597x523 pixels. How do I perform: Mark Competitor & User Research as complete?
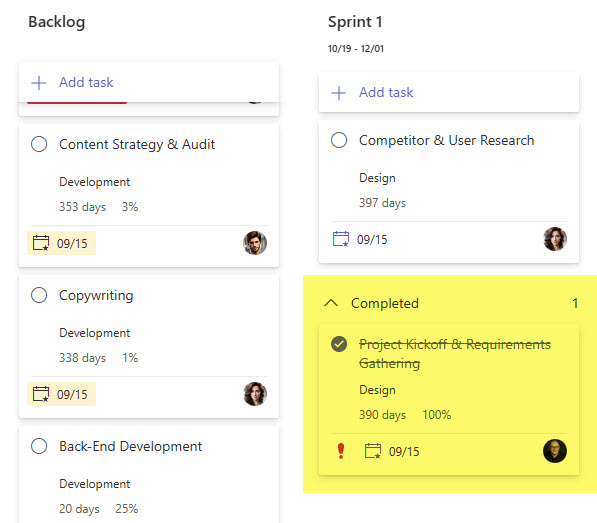(x=339, y=140)
